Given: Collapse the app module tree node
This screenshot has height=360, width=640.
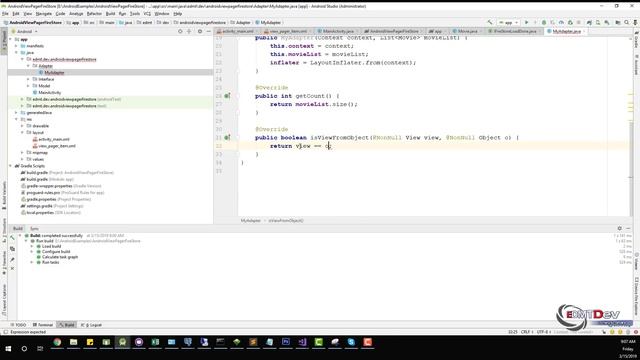Looking at the screenshot, I should (x=11, y=40).
